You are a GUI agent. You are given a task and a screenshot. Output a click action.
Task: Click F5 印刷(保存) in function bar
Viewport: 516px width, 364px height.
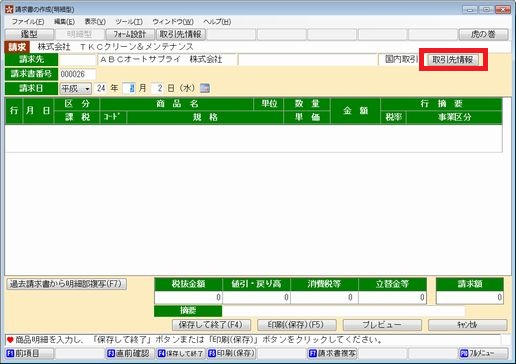point(231,353)
